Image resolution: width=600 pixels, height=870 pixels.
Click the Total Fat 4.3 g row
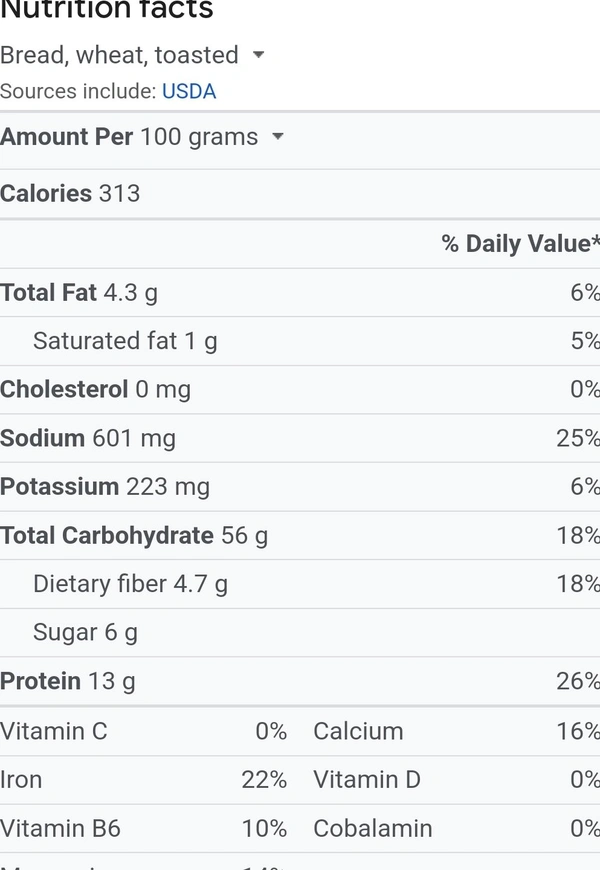click(x=79, y=292)
